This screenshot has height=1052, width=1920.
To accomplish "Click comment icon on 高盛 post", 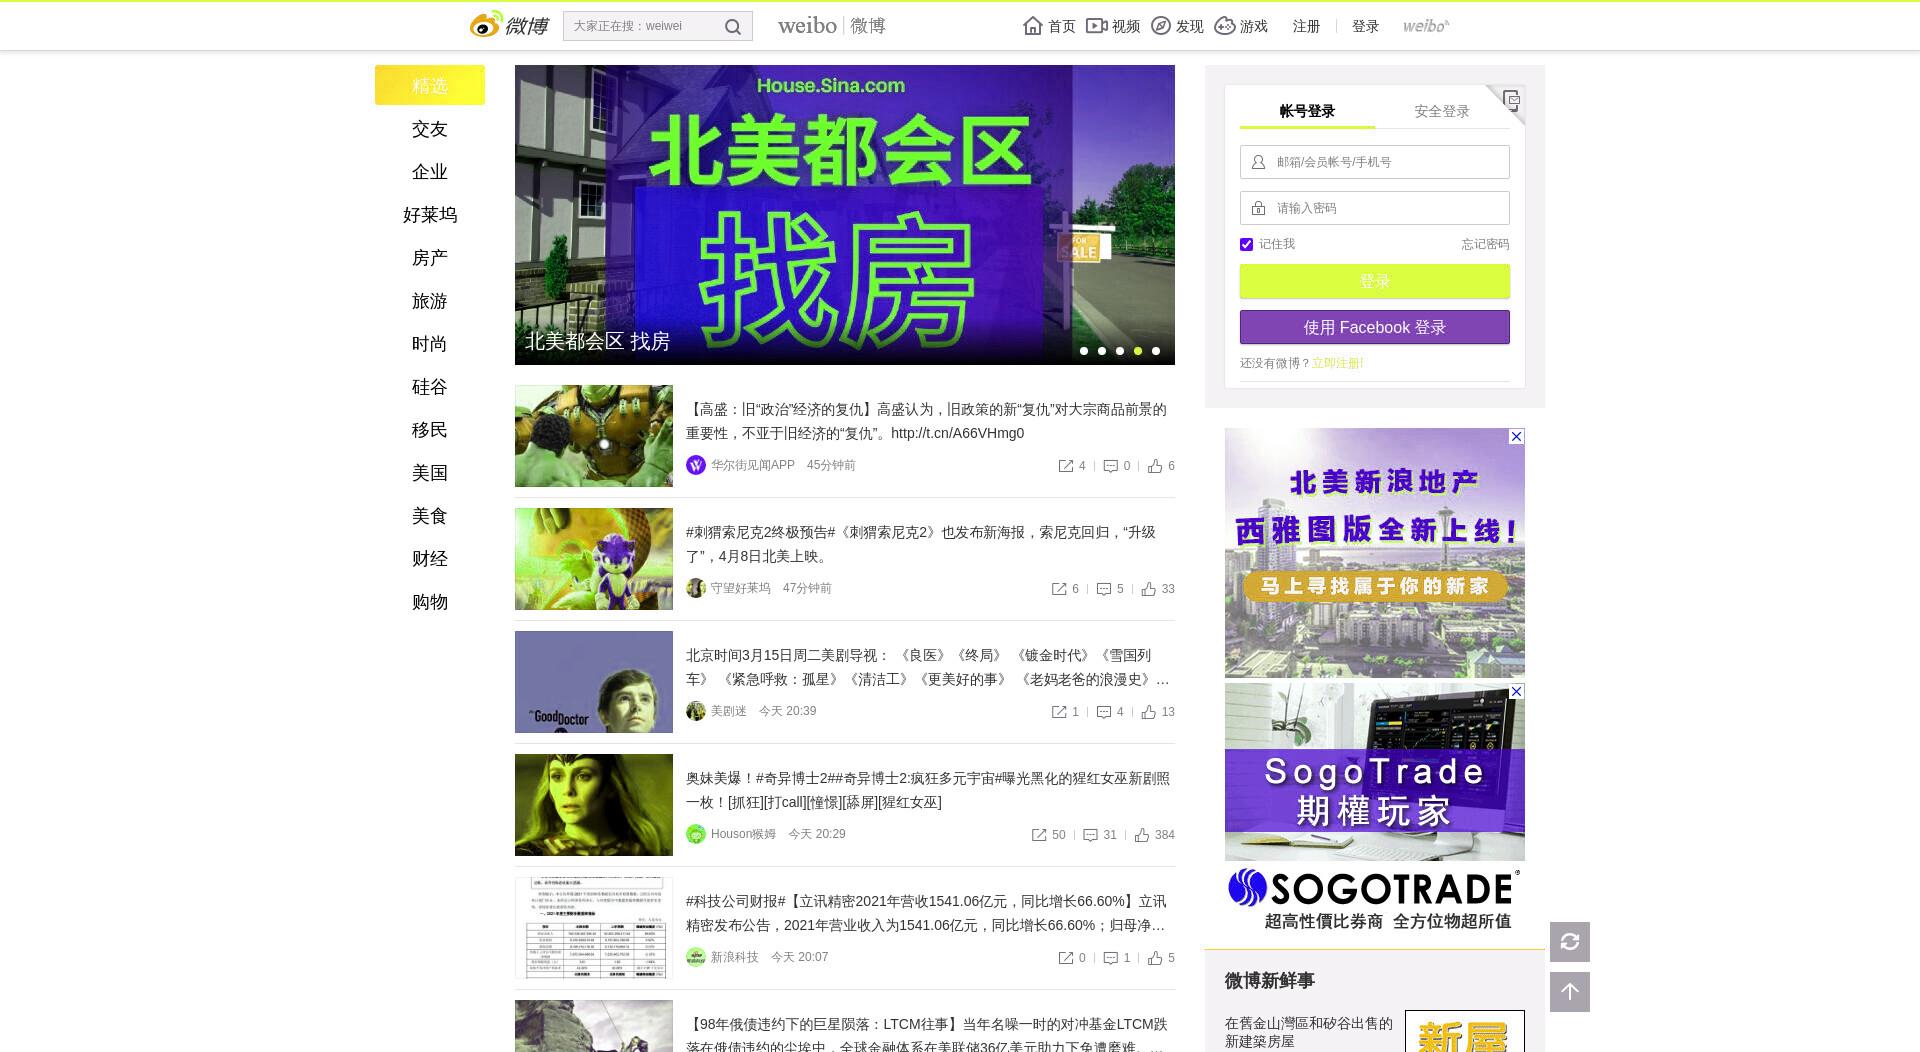I will (x=1110, y=466).
